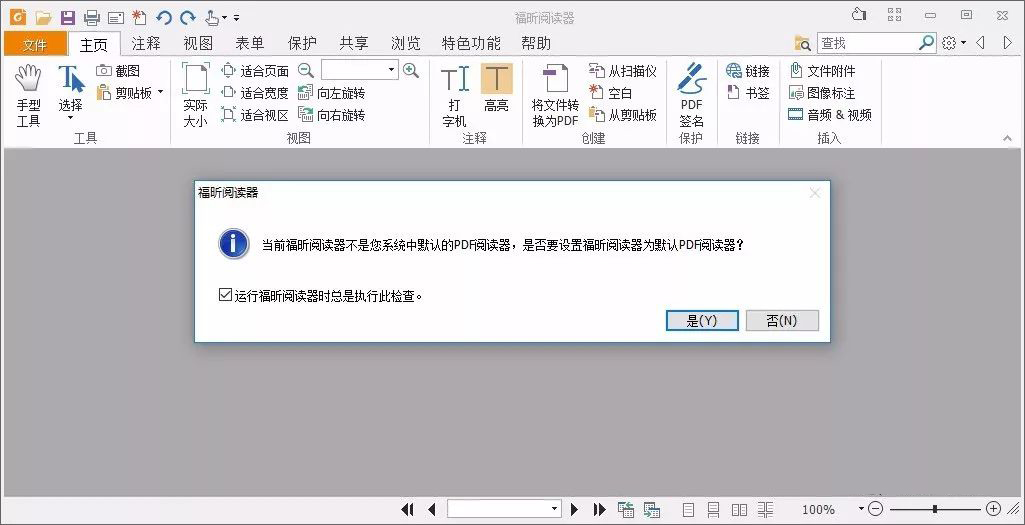Screen dimensions: 1025x525
Task: Fit page using 适合页面
Action: 255,71
